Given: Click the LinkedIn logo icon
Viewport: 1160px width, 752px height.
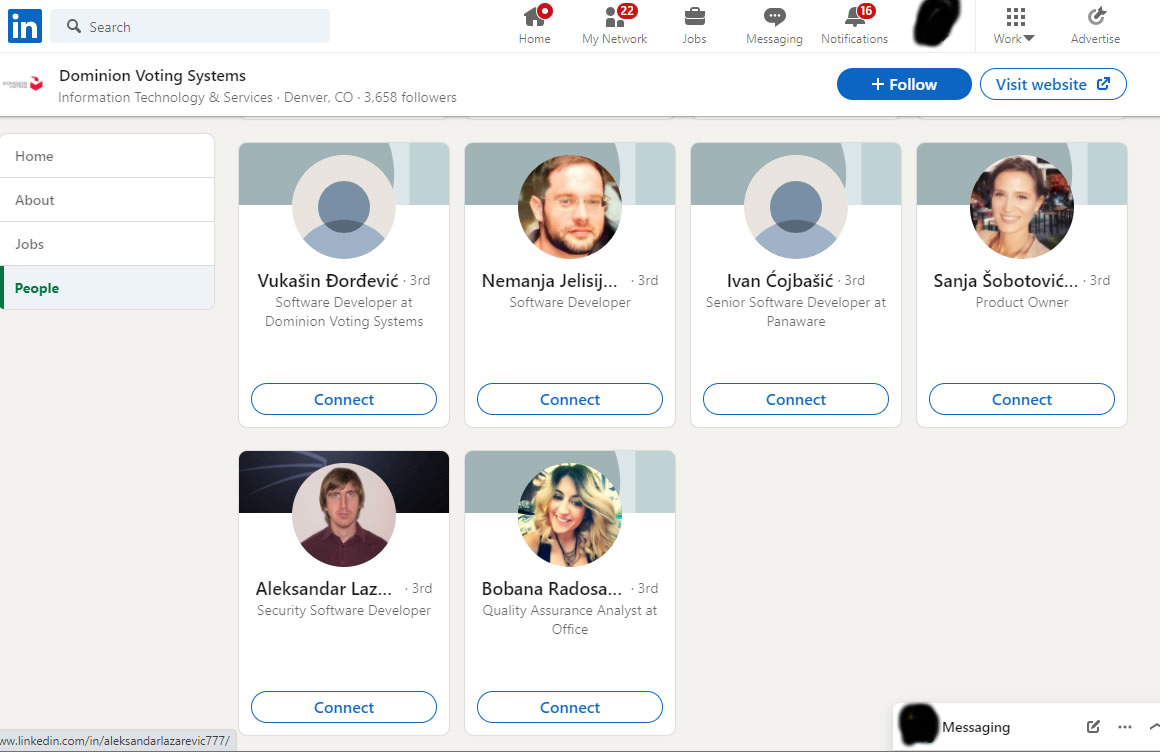Looking at the screenshot, I should point(24,26).
